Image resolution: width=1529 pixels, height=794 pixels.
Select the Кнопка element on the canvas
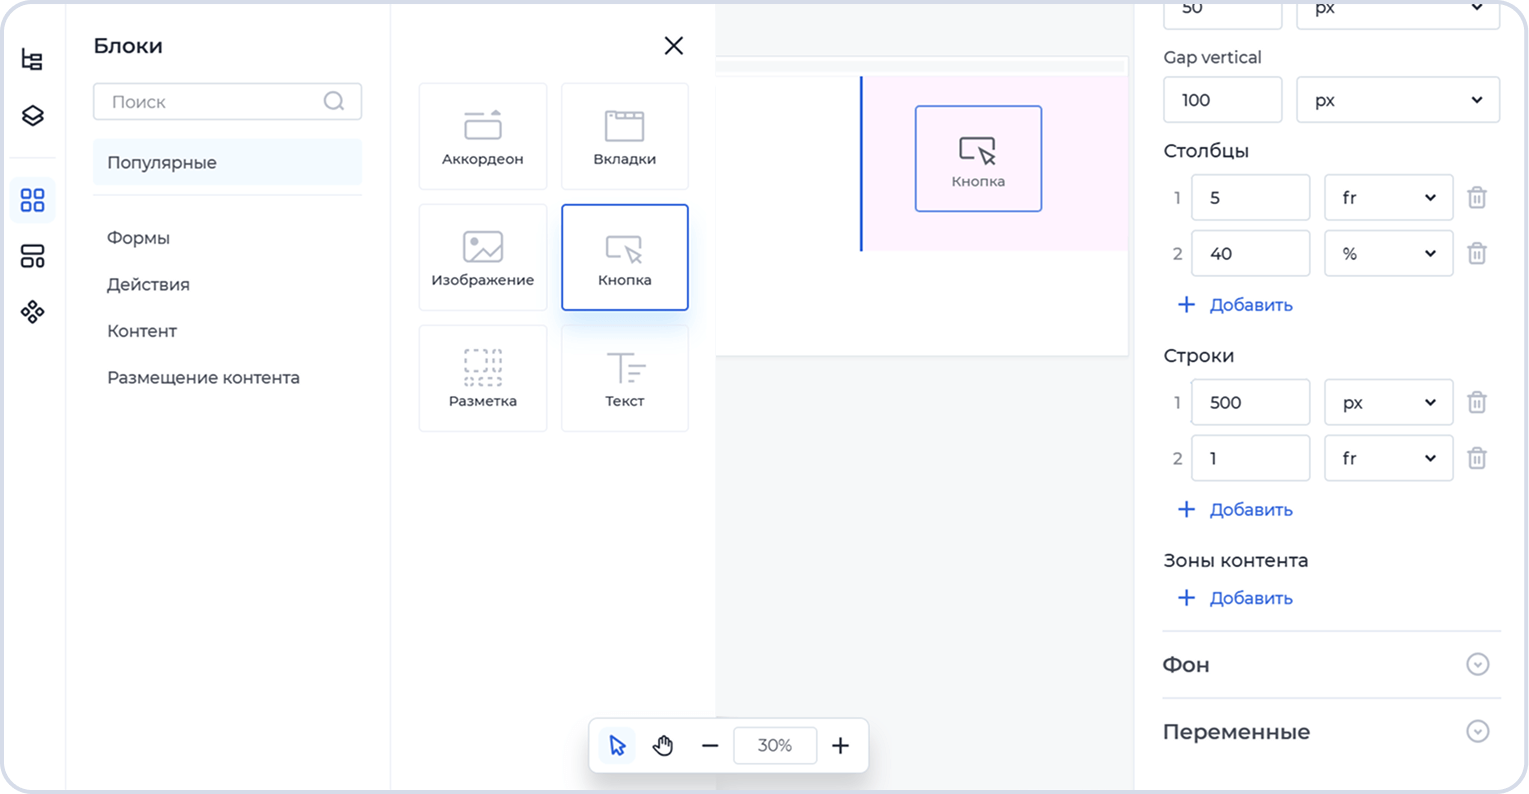coord(978,159)
